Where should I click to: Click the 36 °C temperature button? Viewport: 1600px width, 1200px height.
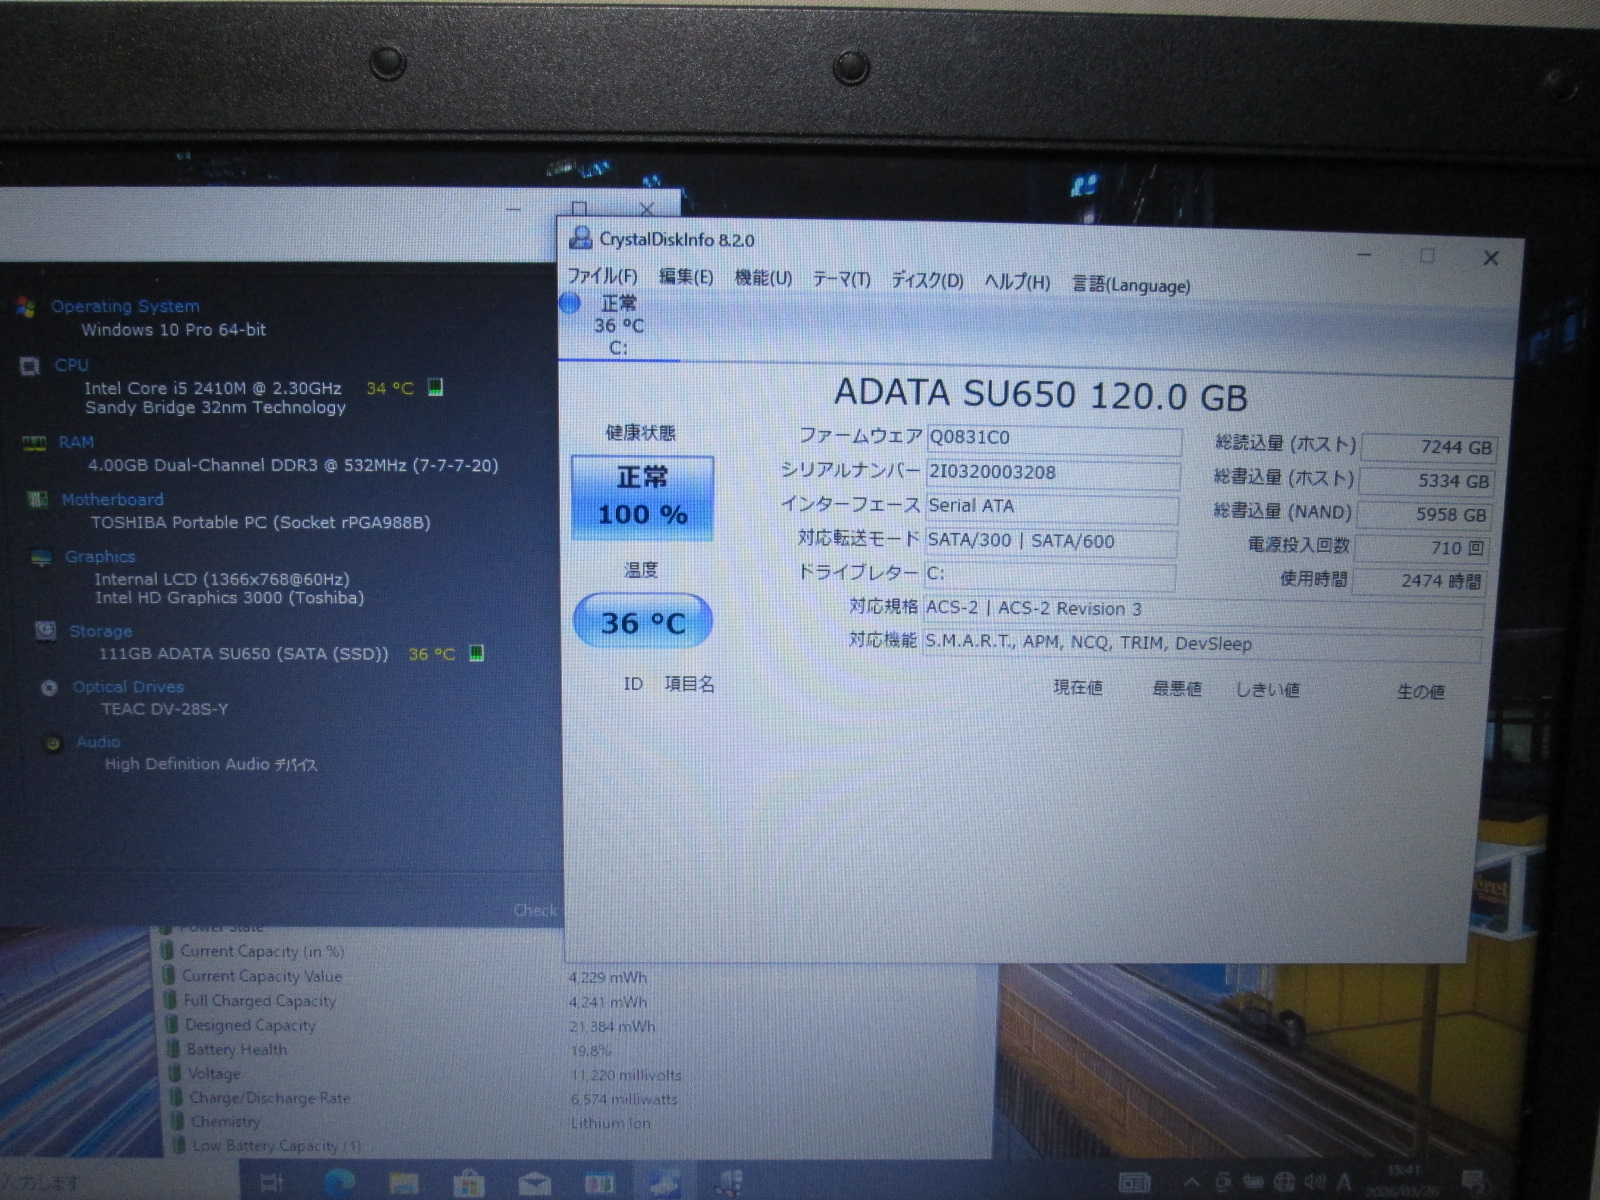pos(643,622)
